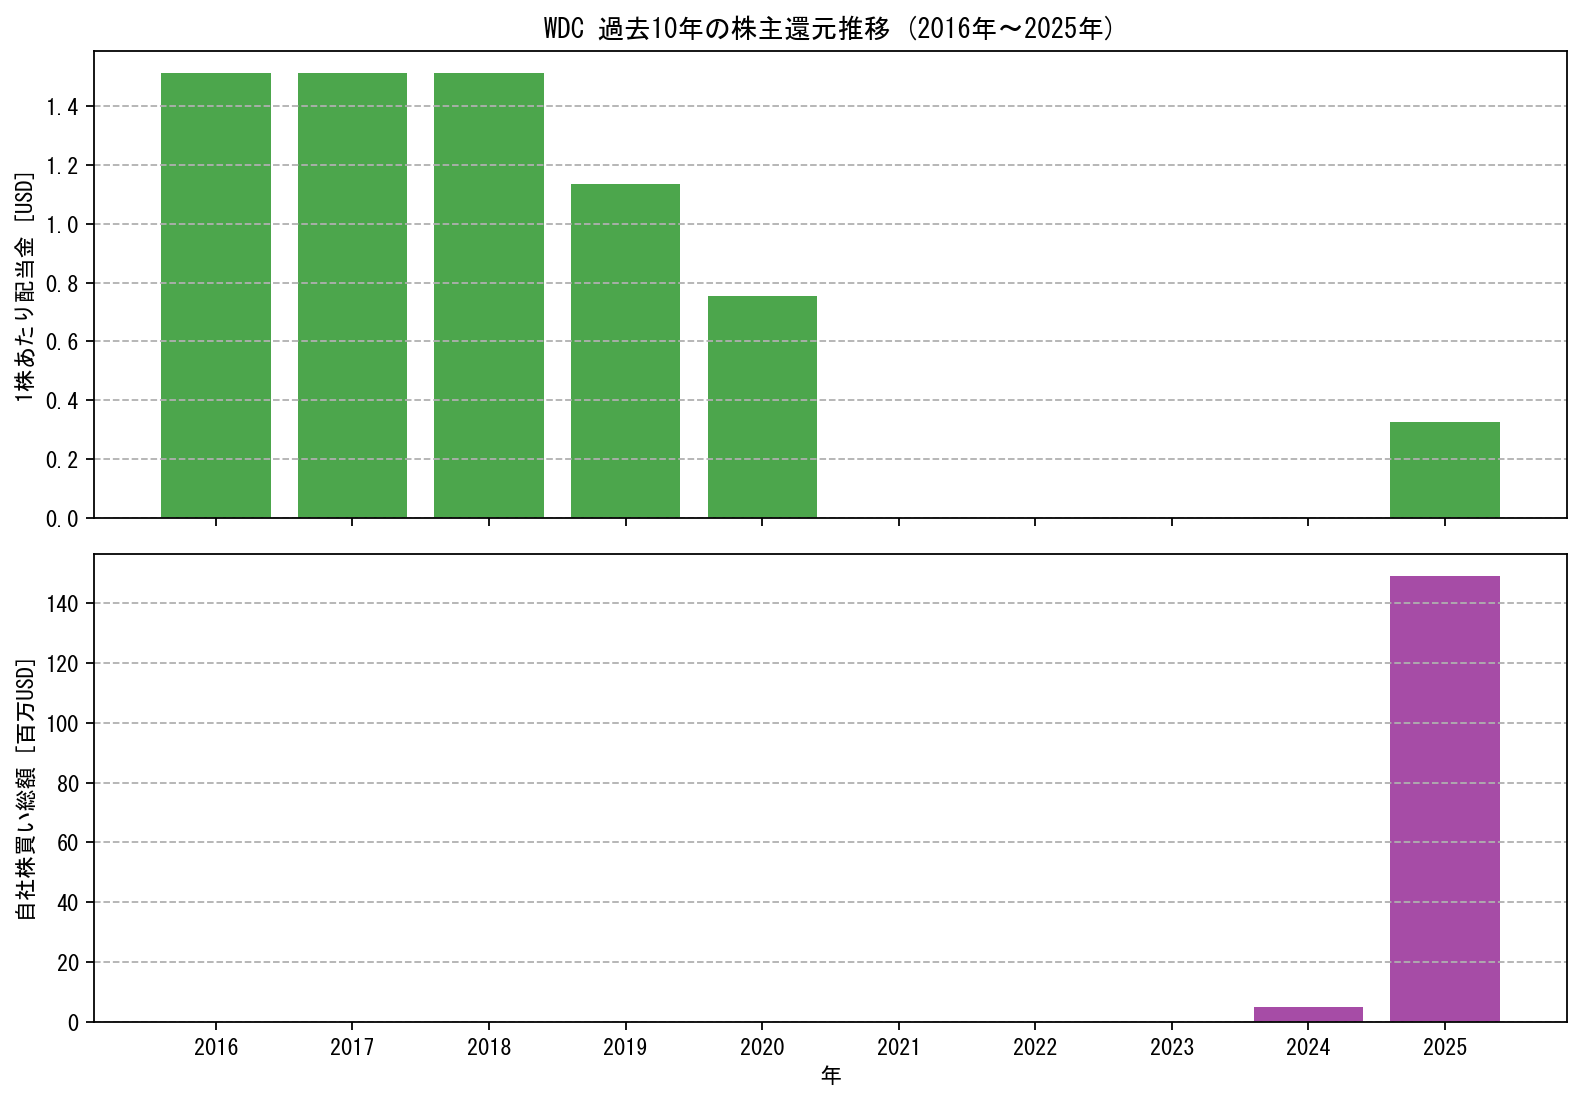Click the '0.2' tick on the dividend axis
1582x1102 pixels.
(62, 460)
